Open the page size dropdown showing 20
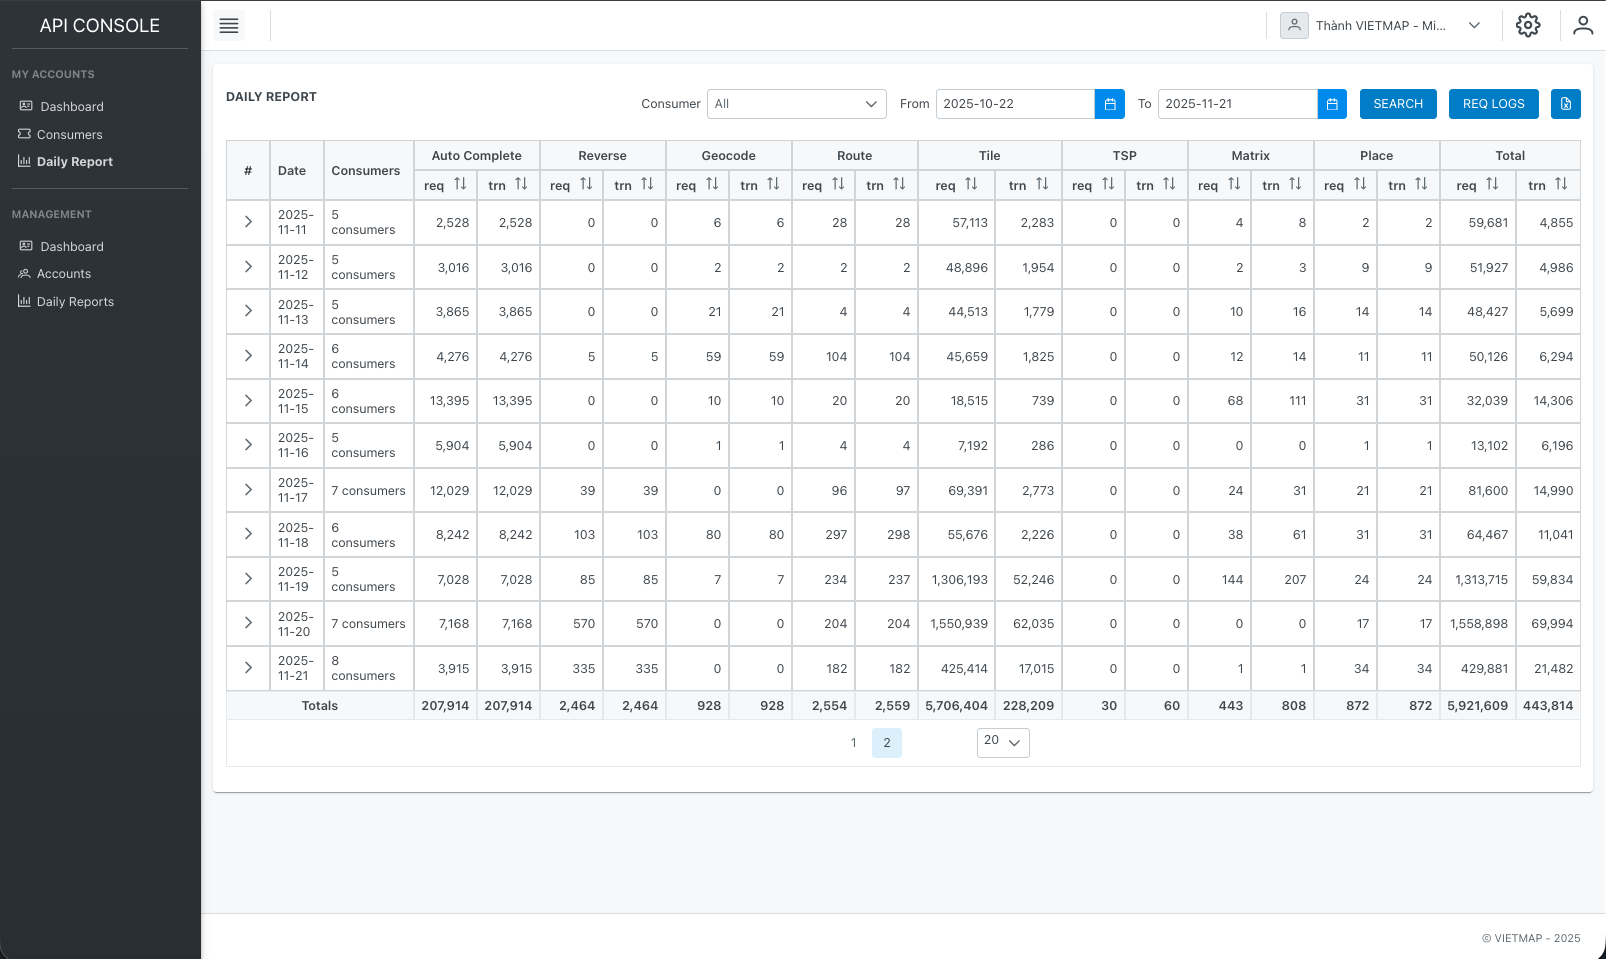Screen dimensions: 1606x959 point(1003,742)
